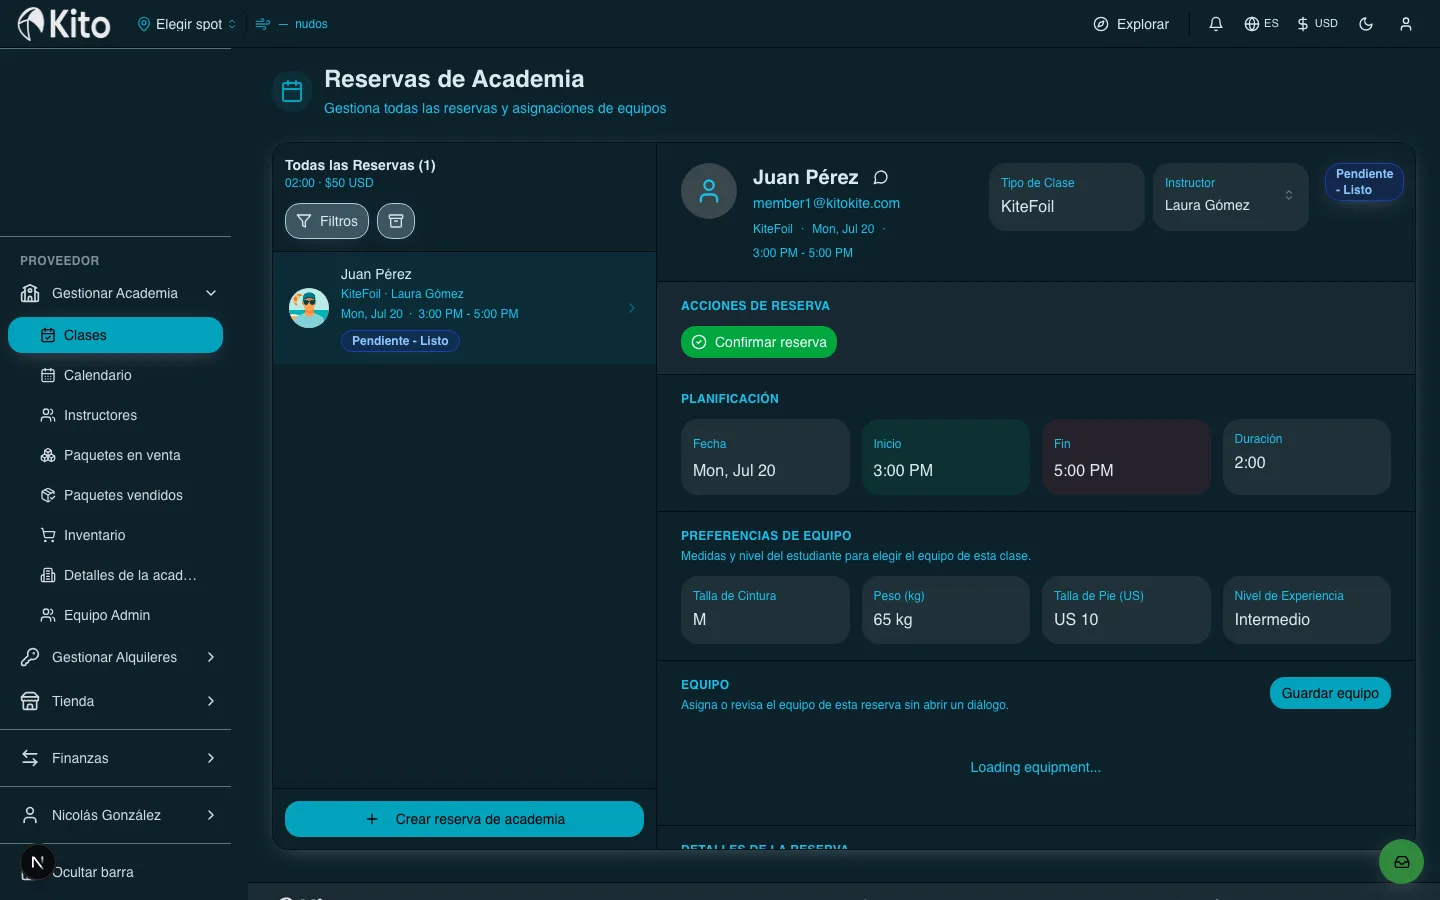The height and width of the screenshot is (900, 1440).
Task: Click the Todas las Reservas (1) heading
Action: tap(360, 165)
